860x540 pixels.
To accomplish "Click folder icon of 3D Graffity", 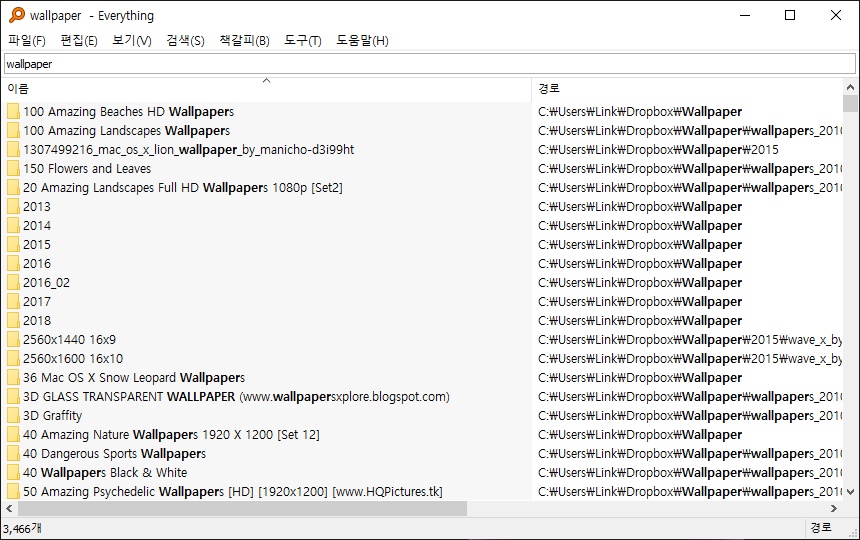I will [x=13, y=416].
